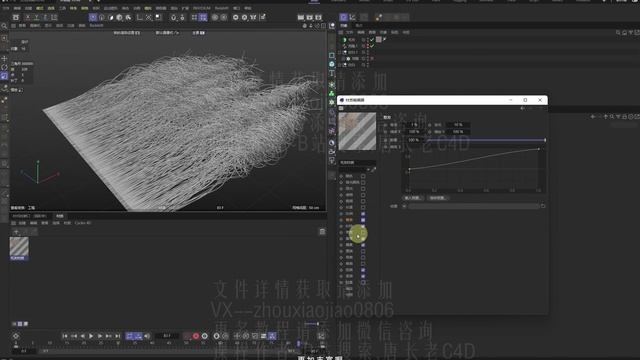Image resolution: width=640 pixels, height=360 pixels.
Task: Open the Cycles 4D menu in material manager
Action: point(83,223)
